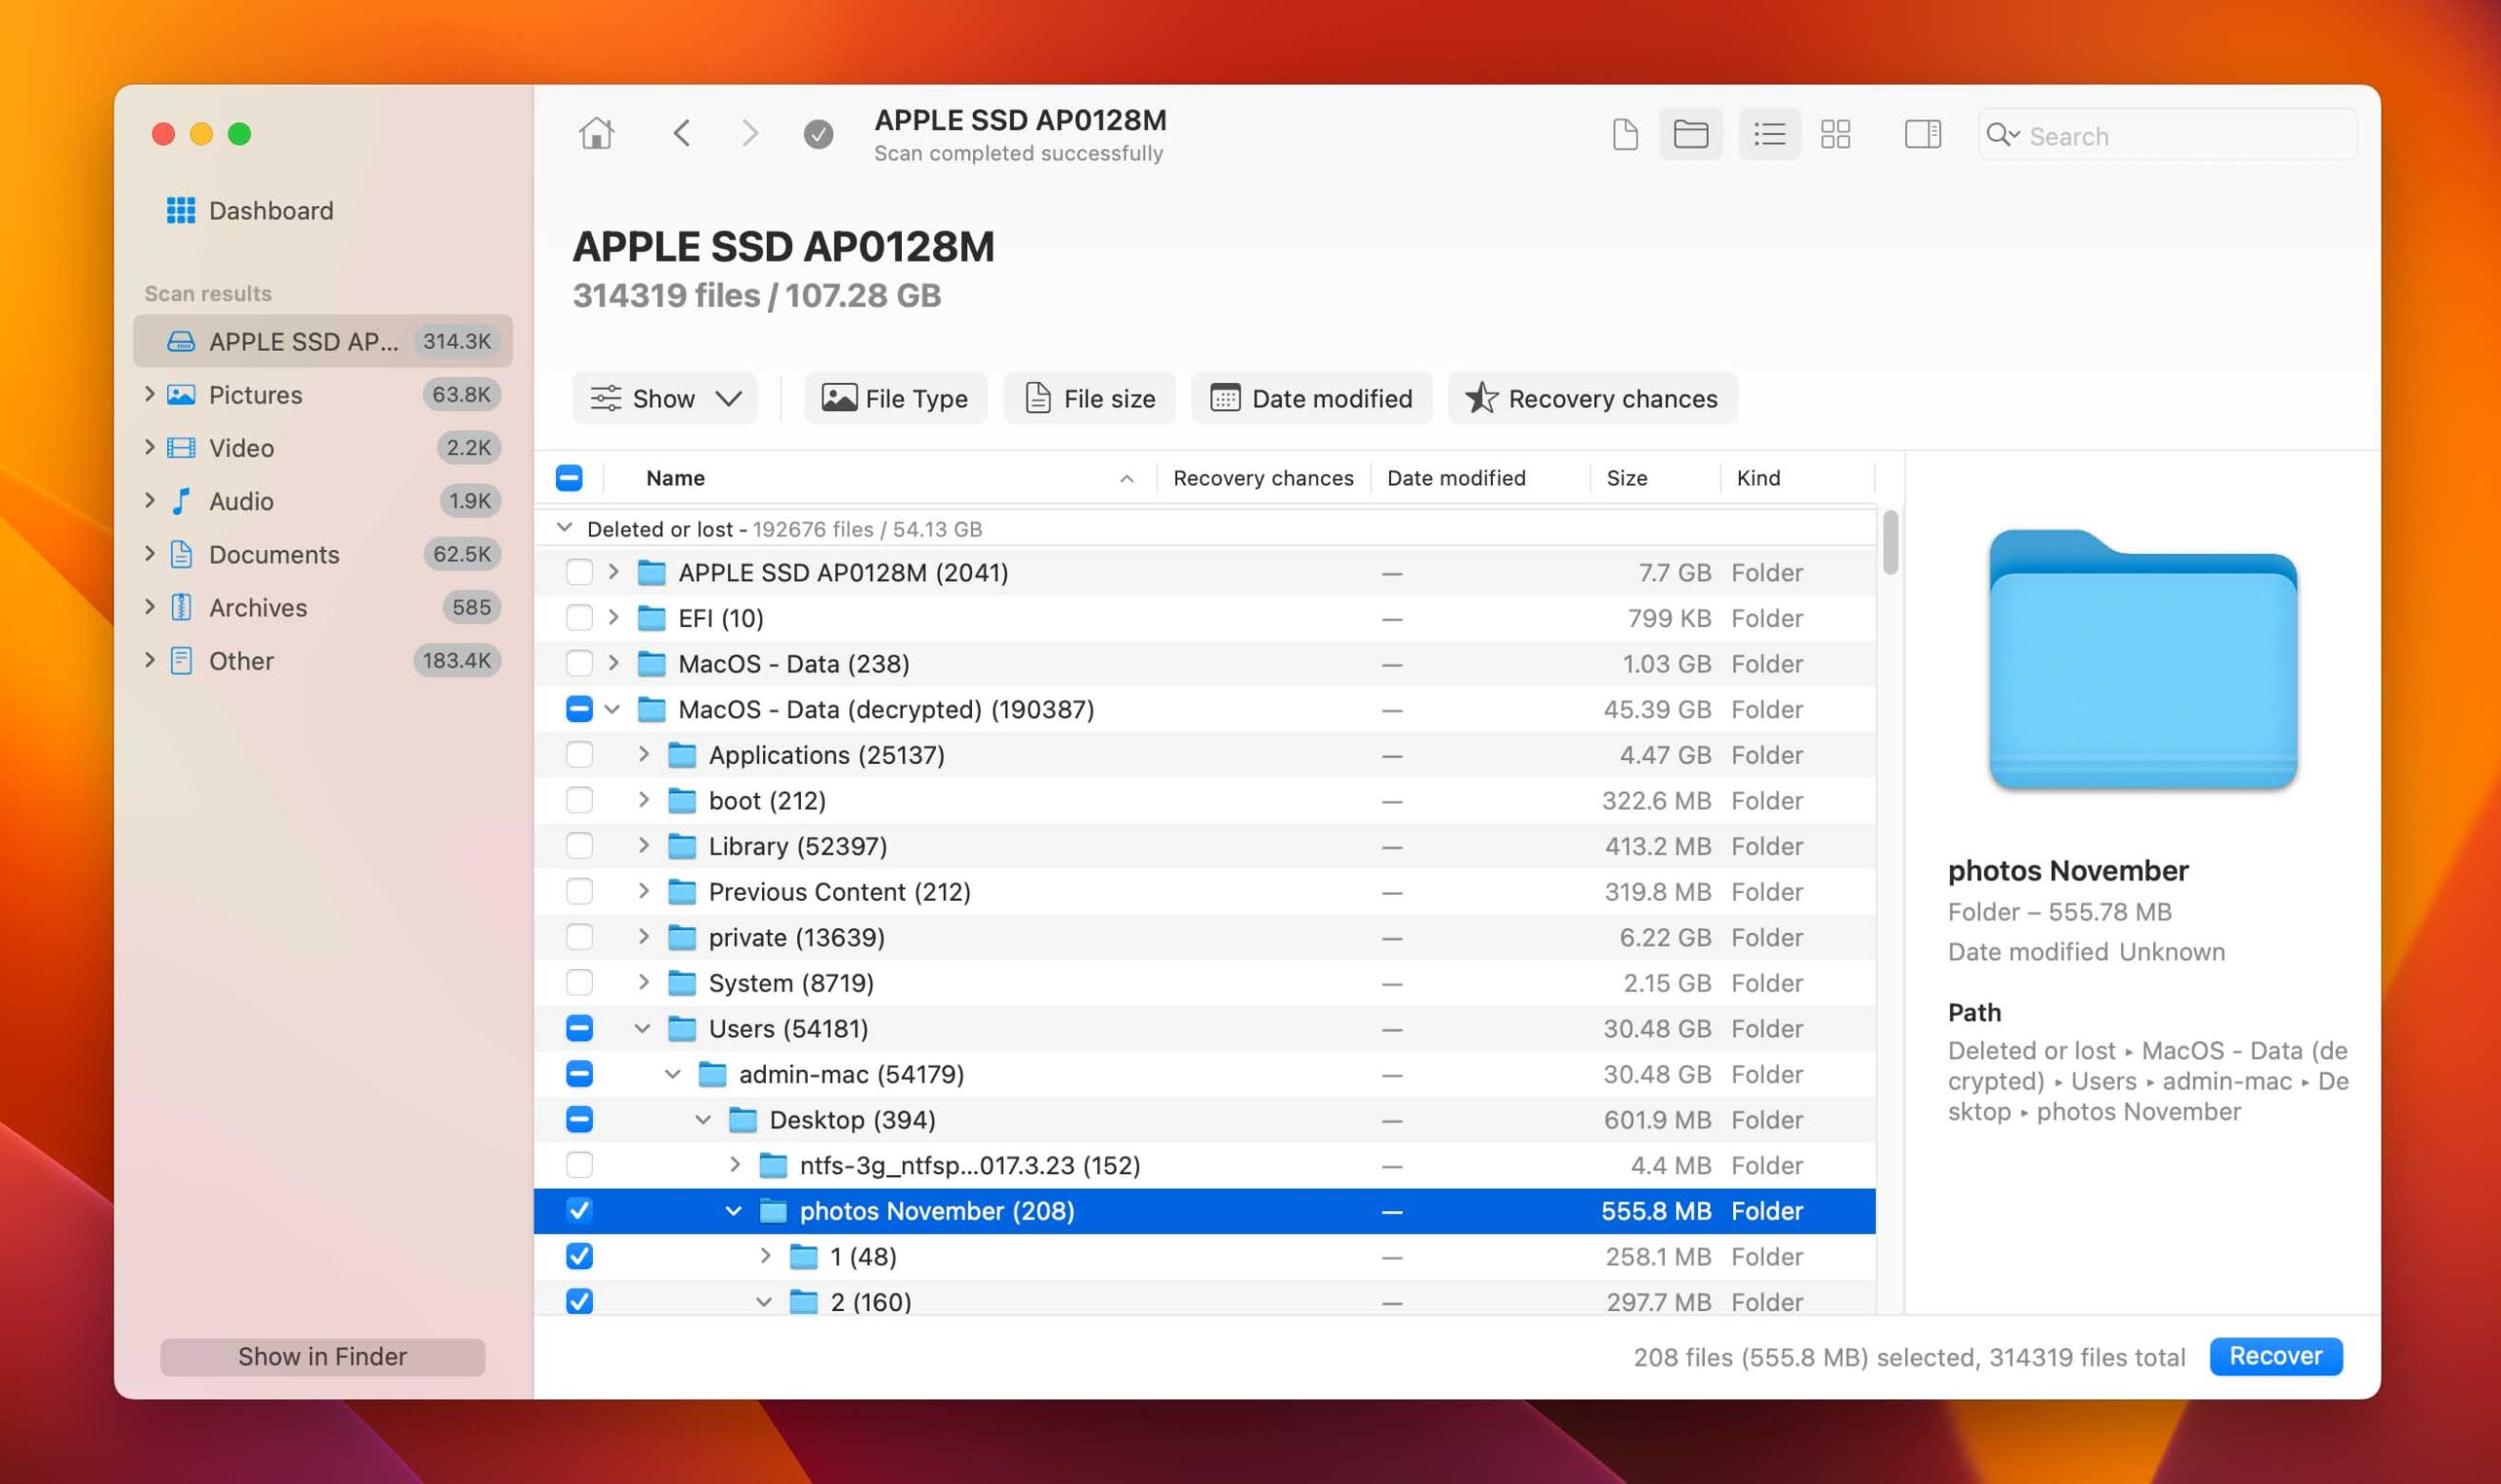The image size is (2501, 1484).
Task: Check the MacOS - Data (238) checkbox
Action: coord(579,663)
